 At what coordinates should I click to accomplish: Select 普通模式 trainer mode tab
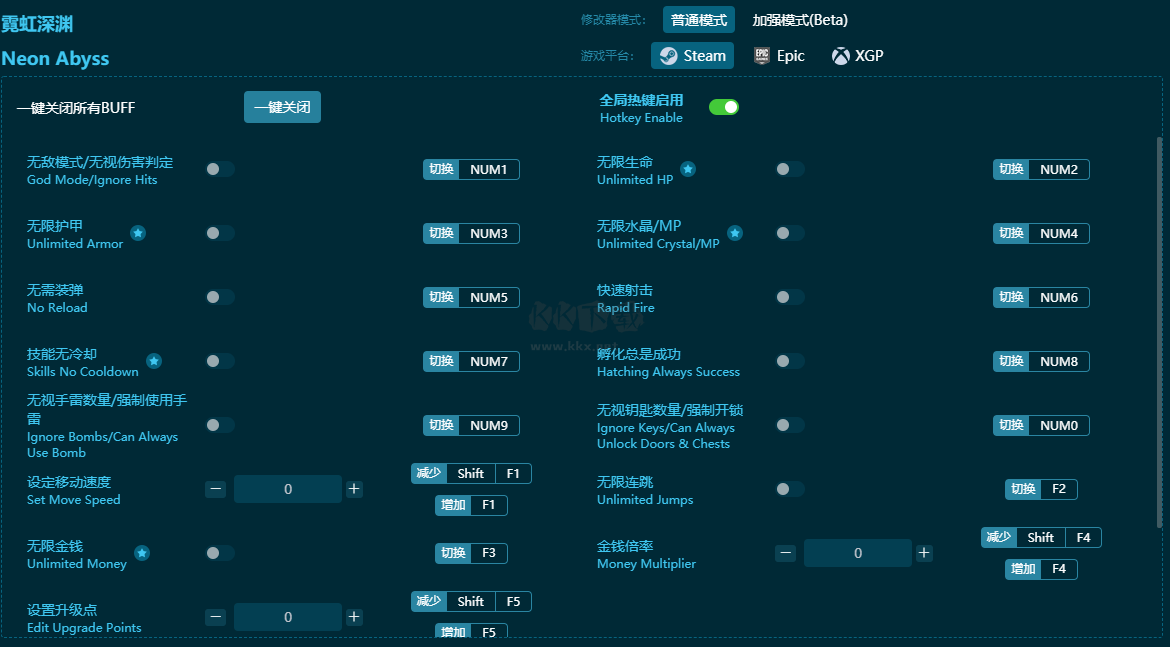point(698,20)
